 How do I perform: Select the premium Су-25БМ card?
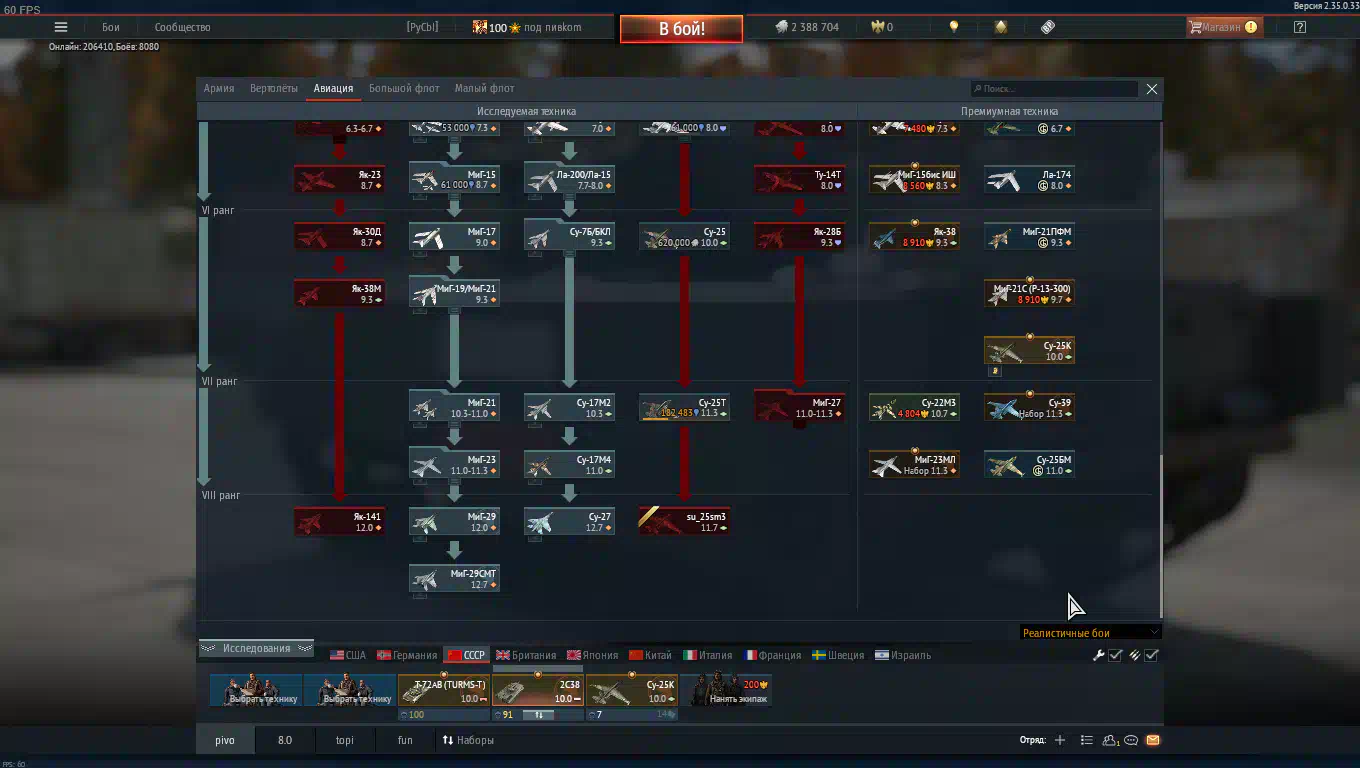[x=1029, y=465]
